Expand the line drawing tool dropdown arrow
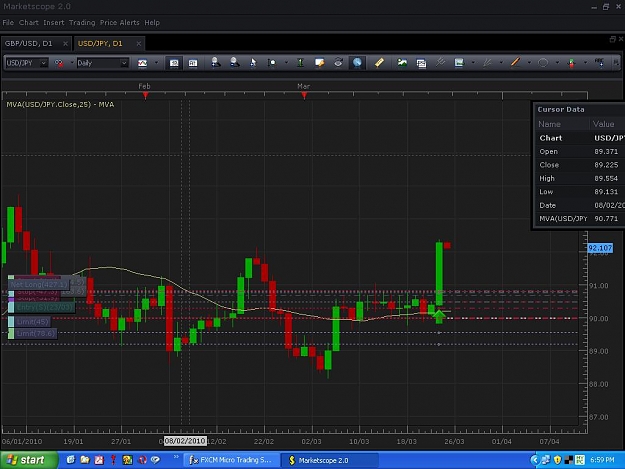This screenshot has width=625, height=469. pyautogui.click(x=529, y=63)
